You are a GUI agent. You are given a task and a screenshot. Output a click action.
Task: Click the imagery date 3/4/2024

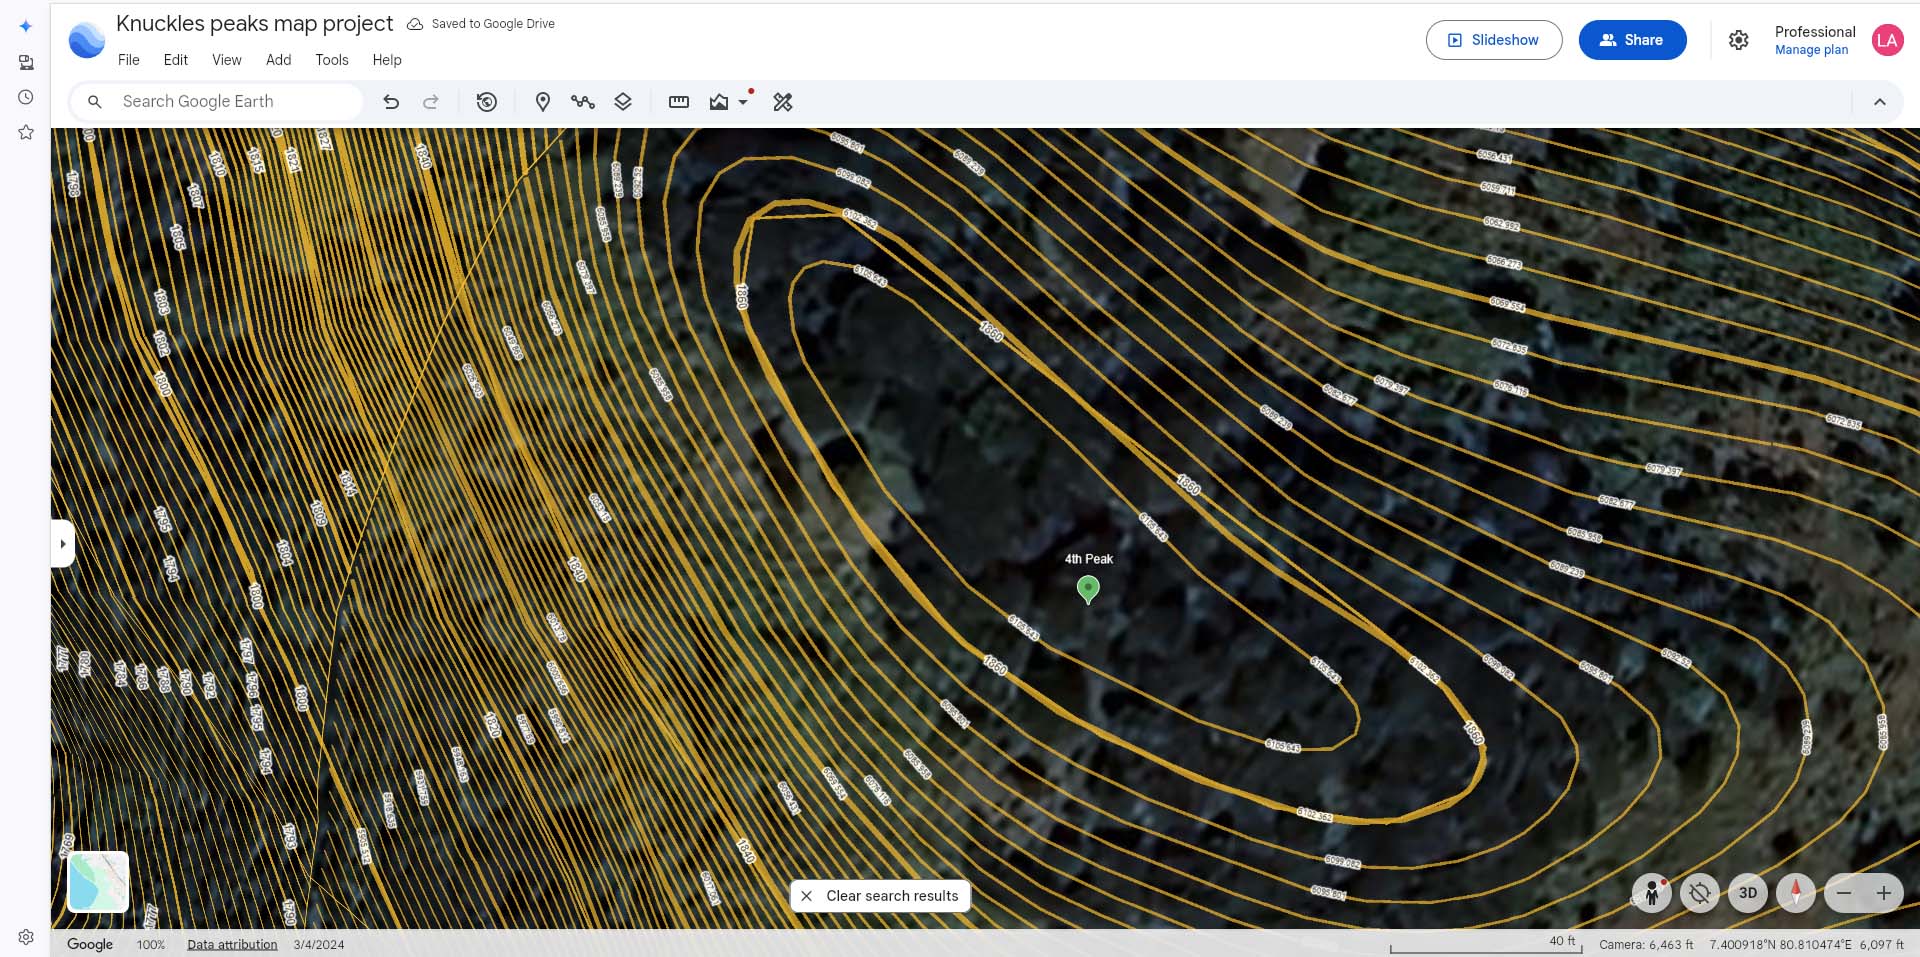[319, 944]
